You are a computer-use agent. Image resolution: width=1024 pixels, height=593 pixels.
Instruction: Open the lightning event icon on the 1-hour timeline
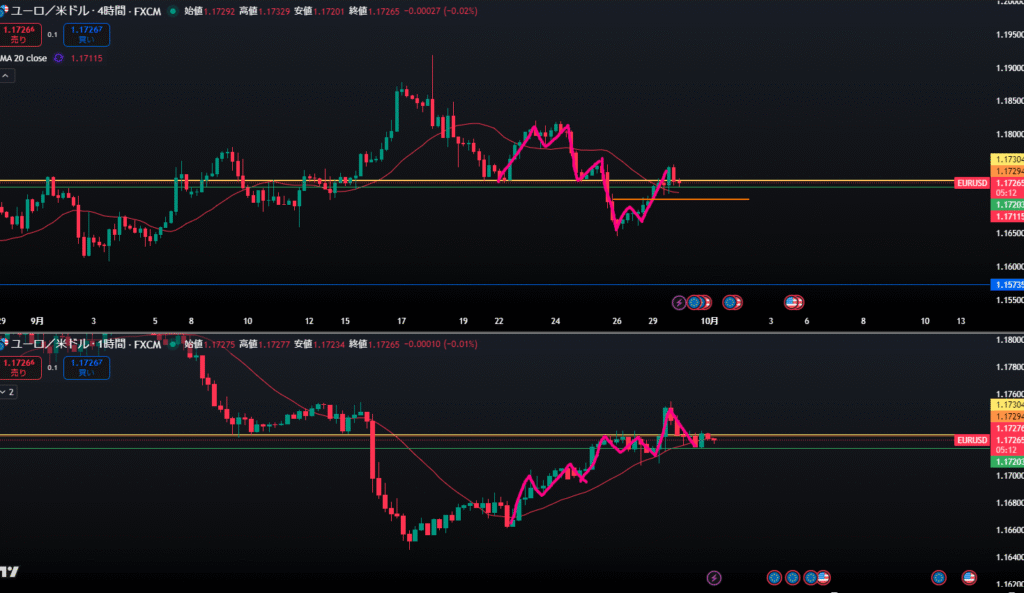click(x=713, y=577)
